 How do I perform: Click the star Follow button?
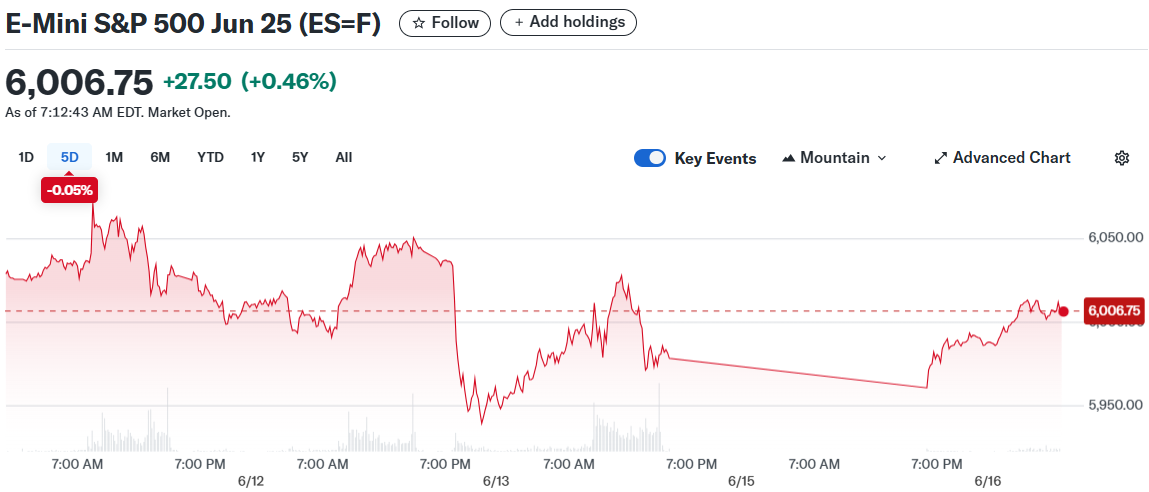[x=445, y=23]
